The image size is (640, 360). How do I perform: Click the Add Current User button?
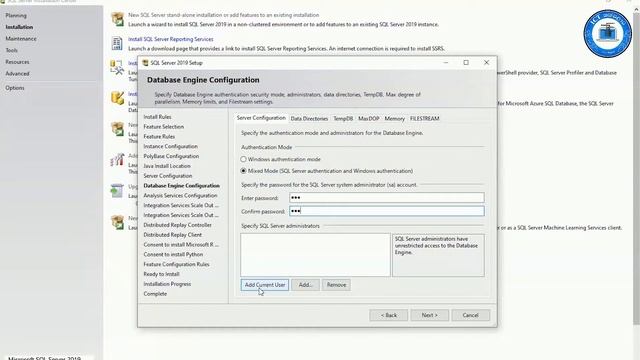coord(265,285)
